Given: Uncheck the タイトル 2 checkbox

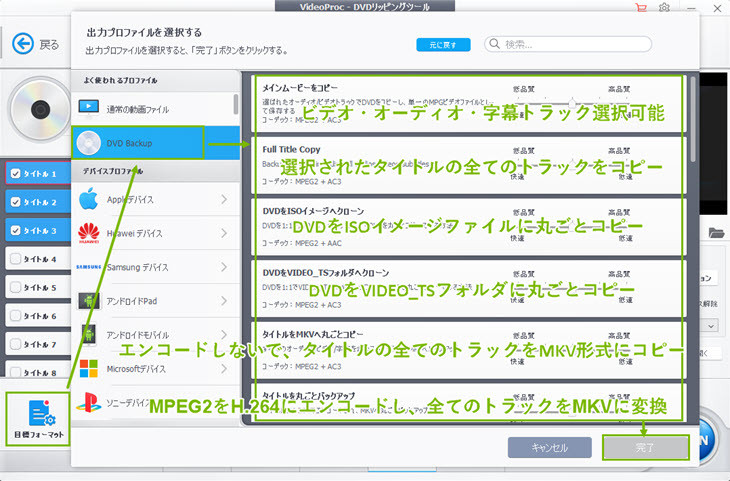Looking at the screenshot, I should click(15, 202).
